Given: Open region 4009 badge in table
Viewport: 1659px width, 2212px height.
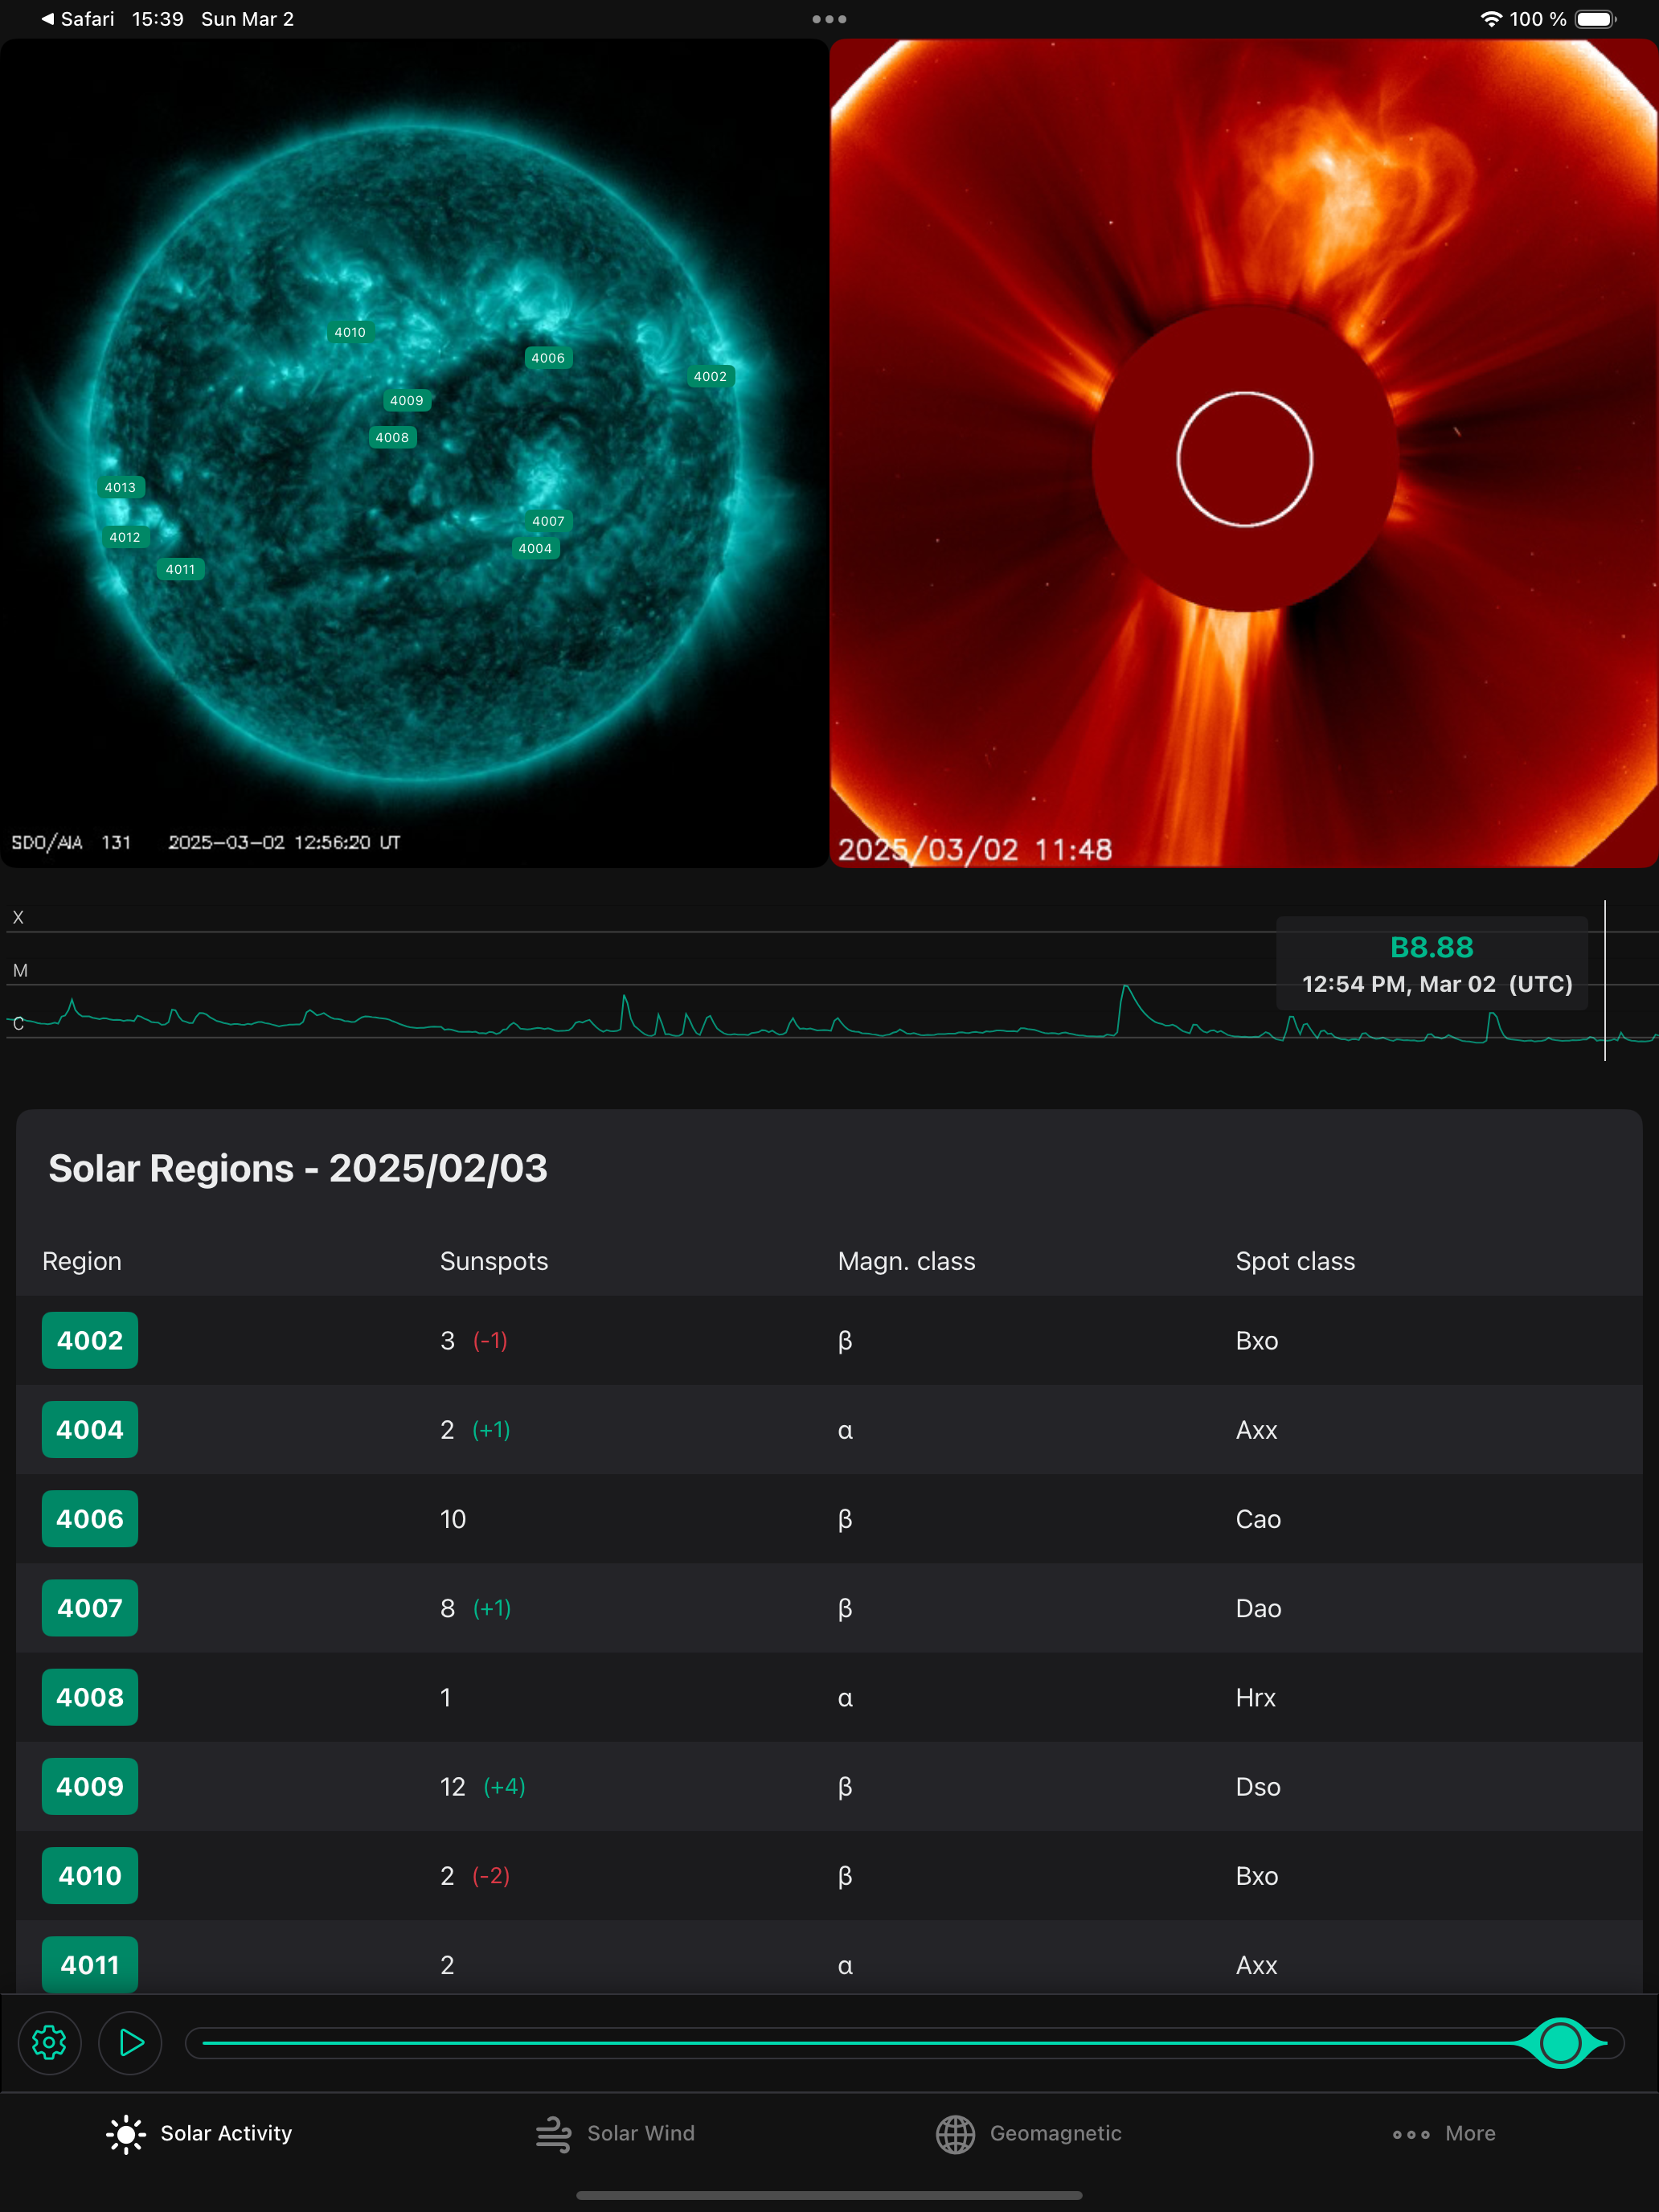Looking at the screenshot, I should click(90, 1786).
